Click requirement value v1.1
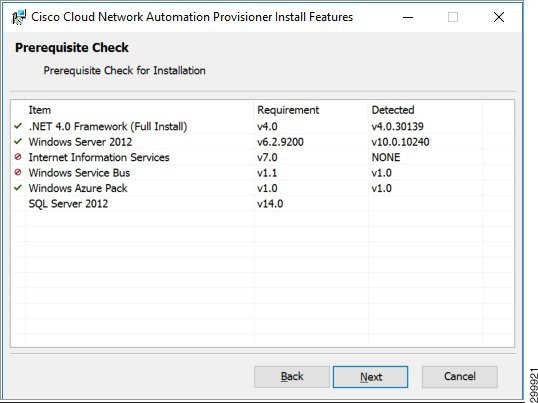 click(267, 173)
